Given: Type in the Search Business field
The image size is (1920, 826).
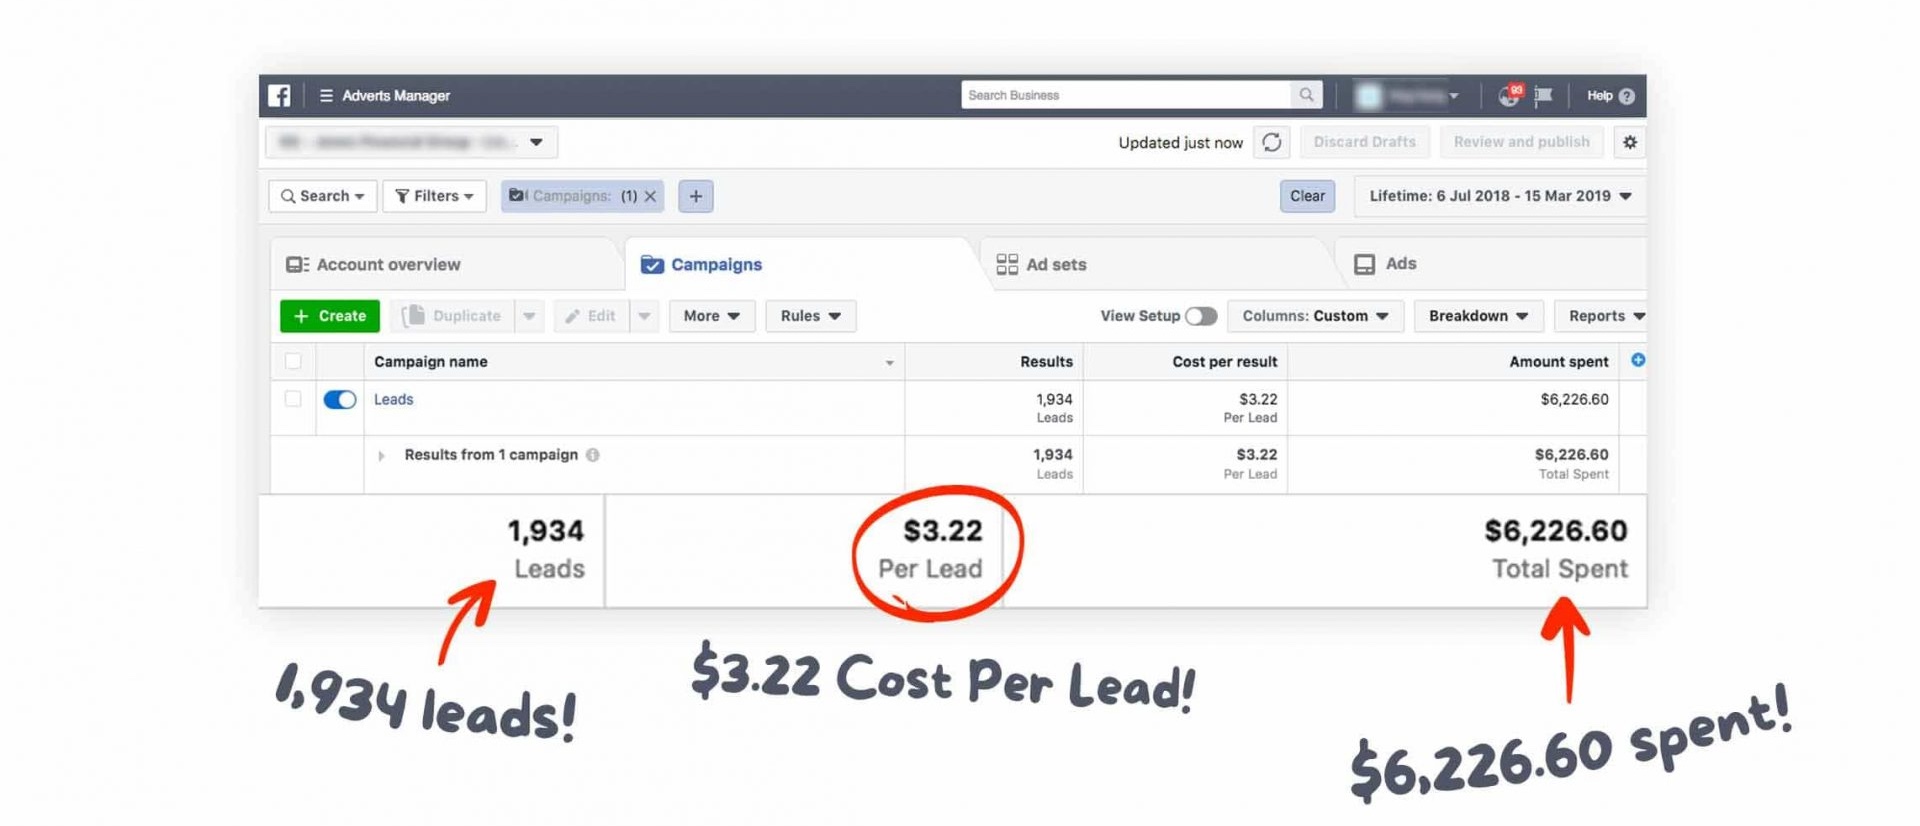Looking at the screenshot, I should pyautogui.click(x=1126, y=95).
